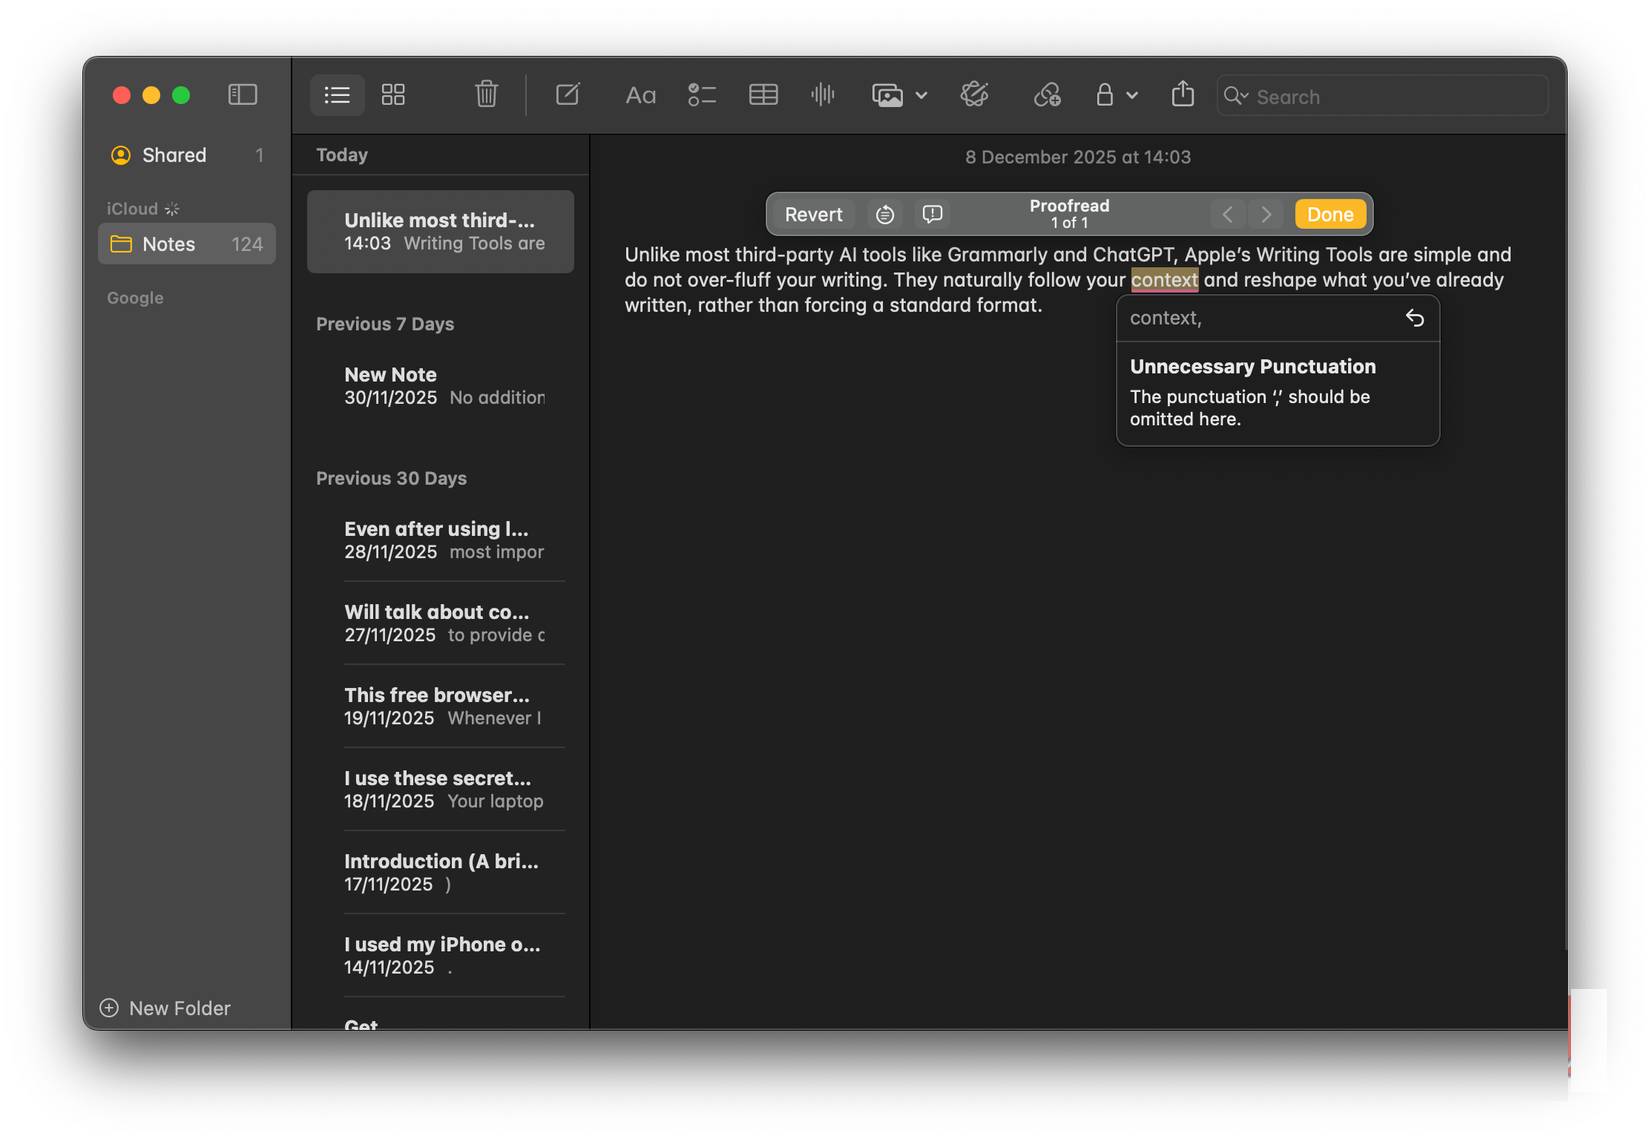
Task: Switch to gallery view
Action: click(393, 94)
